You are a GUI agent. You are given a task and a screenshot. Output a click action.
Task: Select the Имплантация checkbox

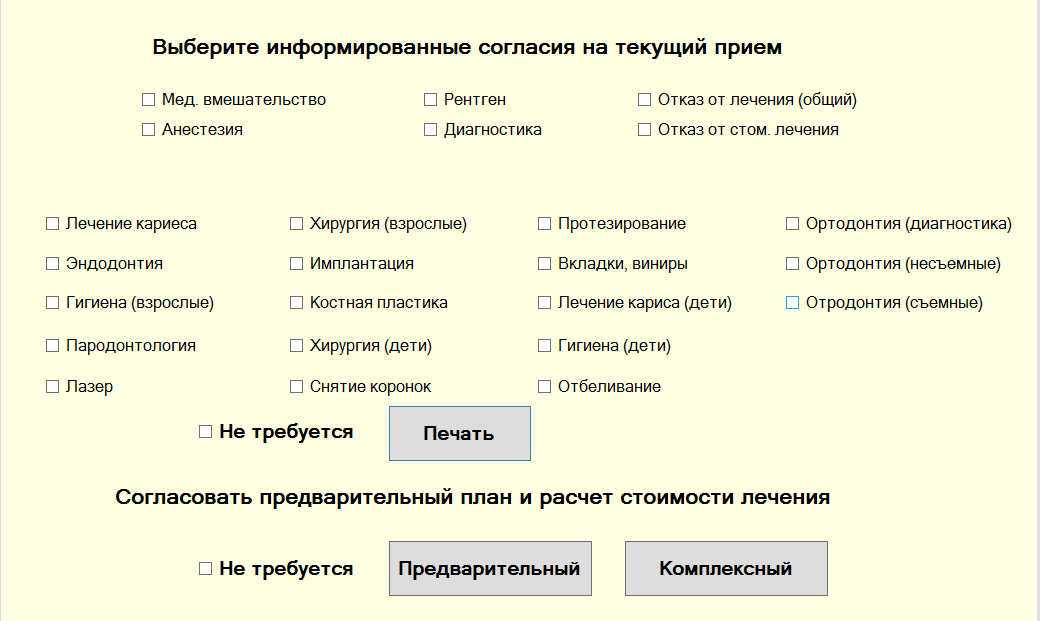pyautogui.click(x=297, y=264)
